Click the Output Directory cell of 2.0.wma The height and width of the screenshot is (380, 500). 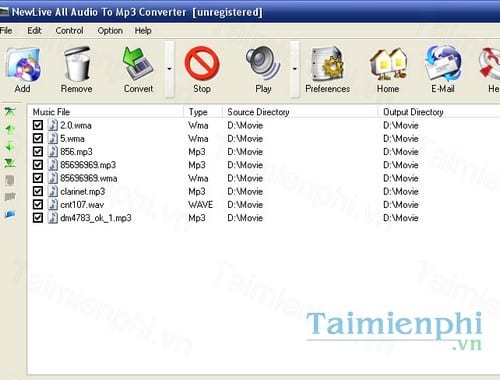(401, 125)
